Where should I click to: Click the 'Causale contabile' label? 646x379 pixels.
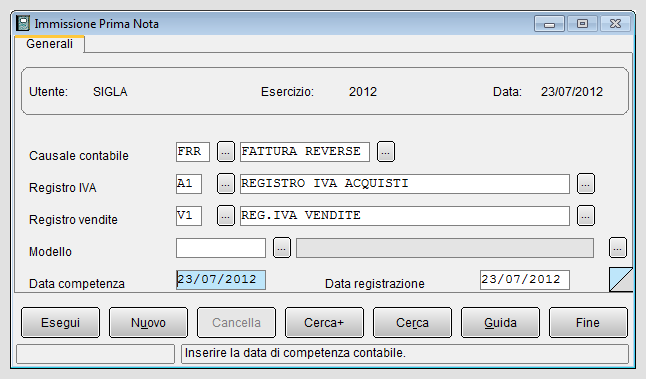[79, 156]
